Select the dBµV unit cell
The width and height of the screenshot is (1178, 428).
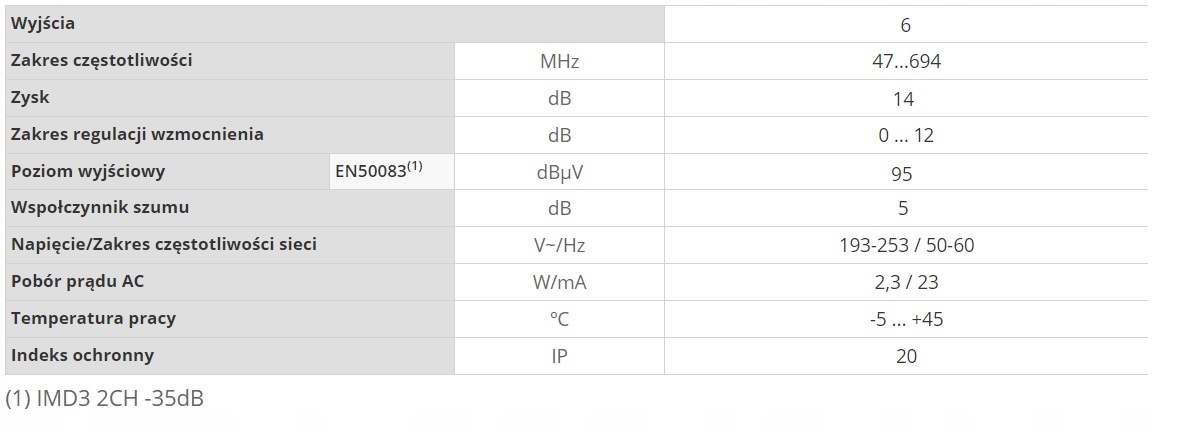[x=559, y=172]
